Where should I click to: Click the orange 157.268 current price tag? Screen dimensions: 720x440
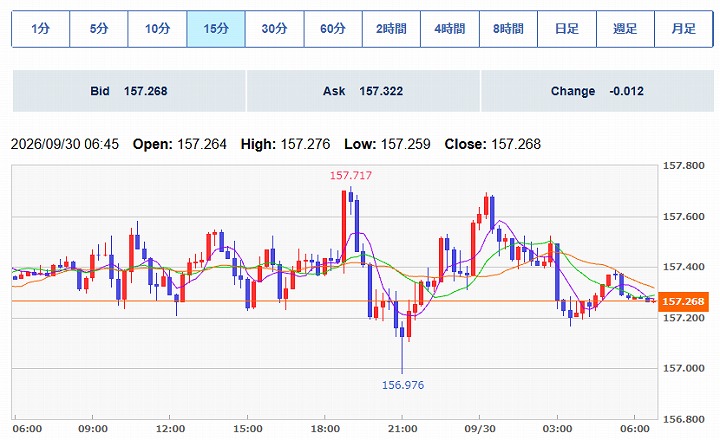[x=682, y=301]
